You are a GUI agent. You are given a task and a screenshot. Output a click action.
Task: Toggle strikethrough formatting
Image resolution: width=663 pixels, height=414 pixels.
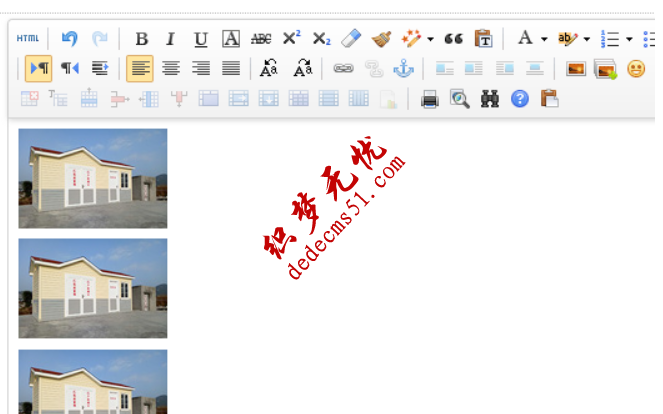[261, 39]
